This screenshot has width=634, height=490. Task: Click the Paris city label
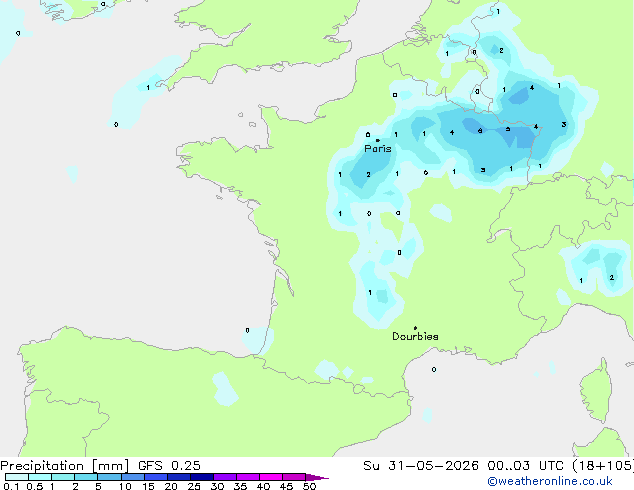click(x=378, y=149)
